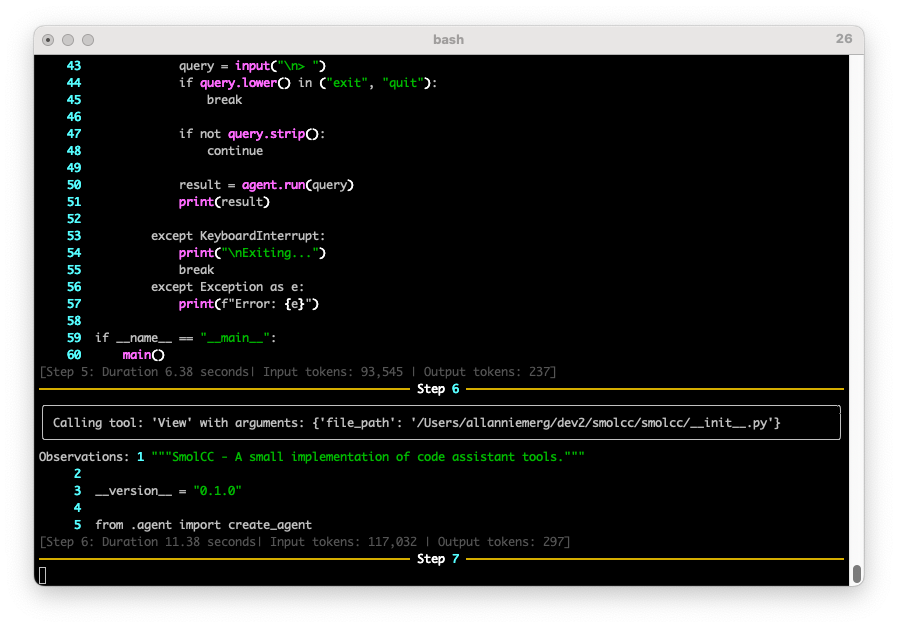Click 'break' on line 55
Screen dimensions: 898x628
(196, 270)
